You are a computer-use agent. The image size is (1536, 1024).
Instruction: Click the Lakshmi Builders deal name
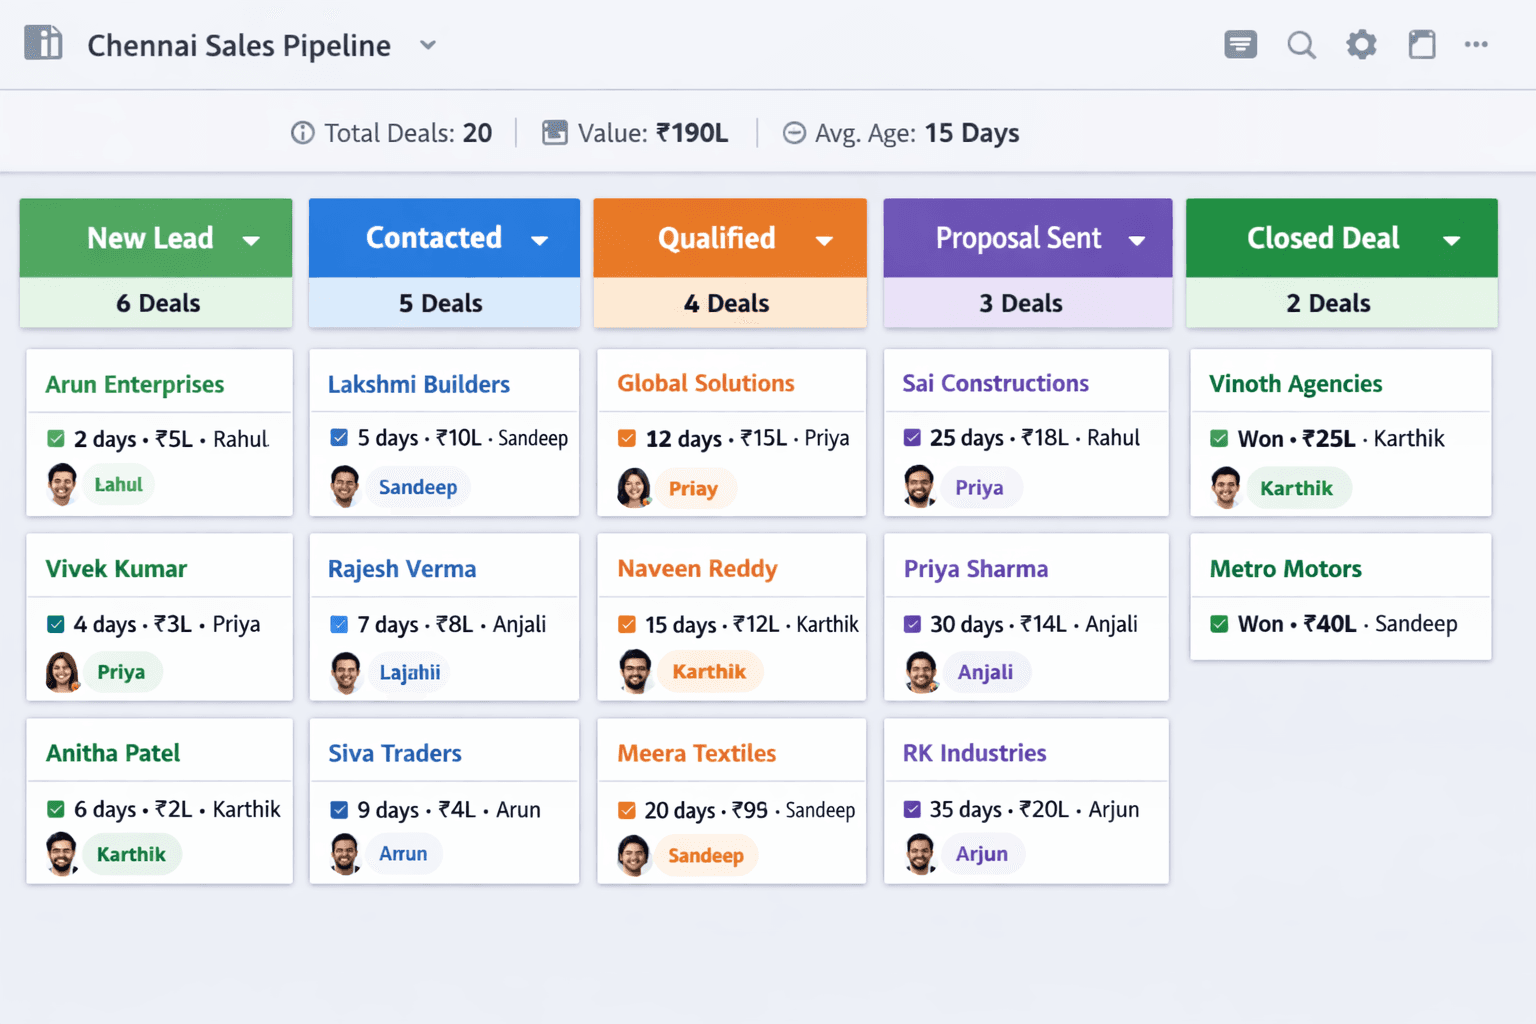(419, 384)
